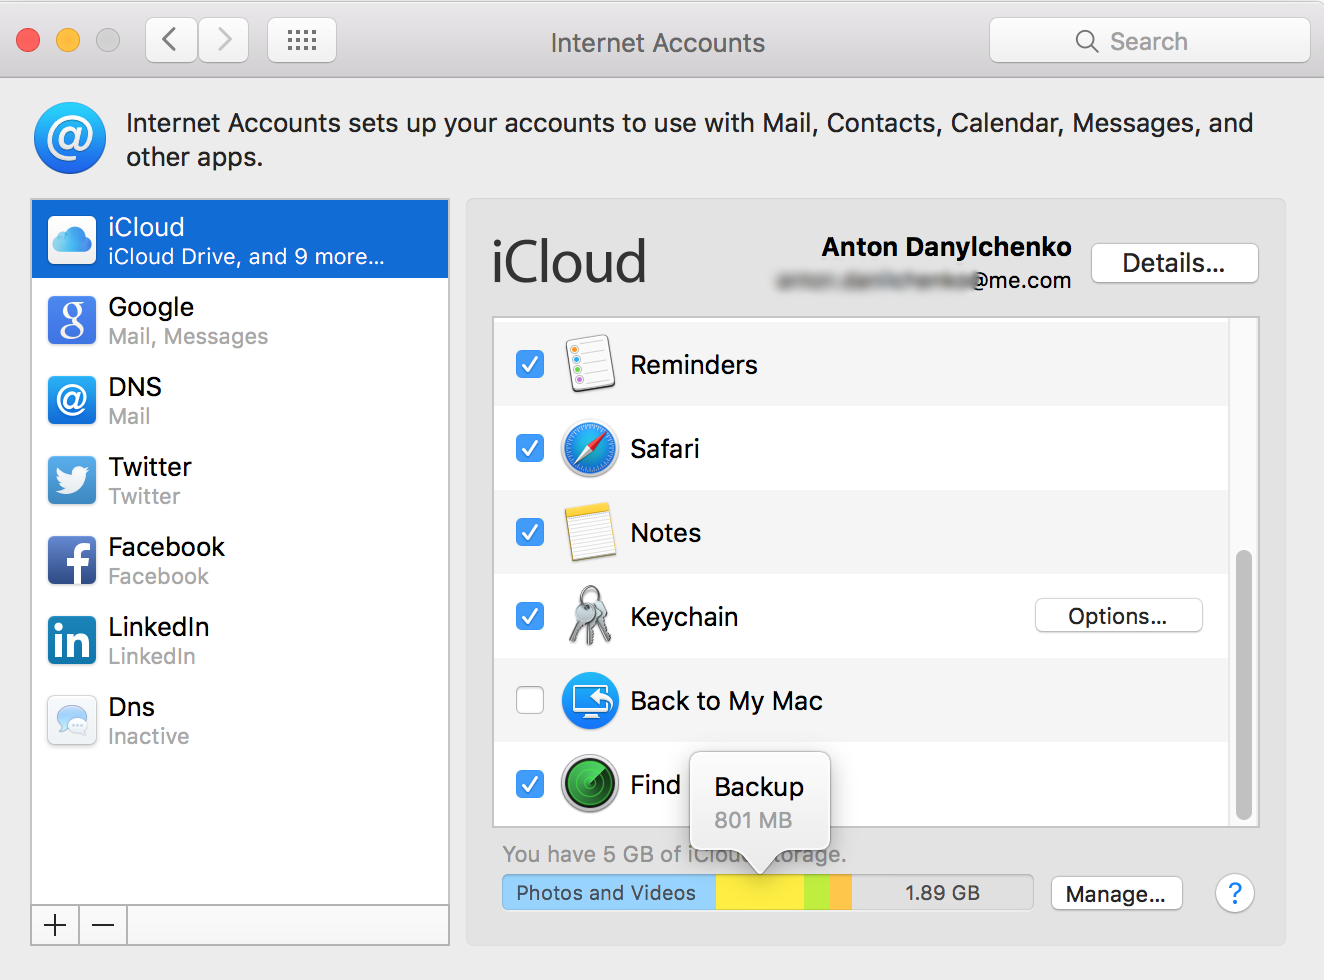Remove selected account with minus button
This screenshot has width=1324, height=980.
pyautogui.click(x=103, y=925)
